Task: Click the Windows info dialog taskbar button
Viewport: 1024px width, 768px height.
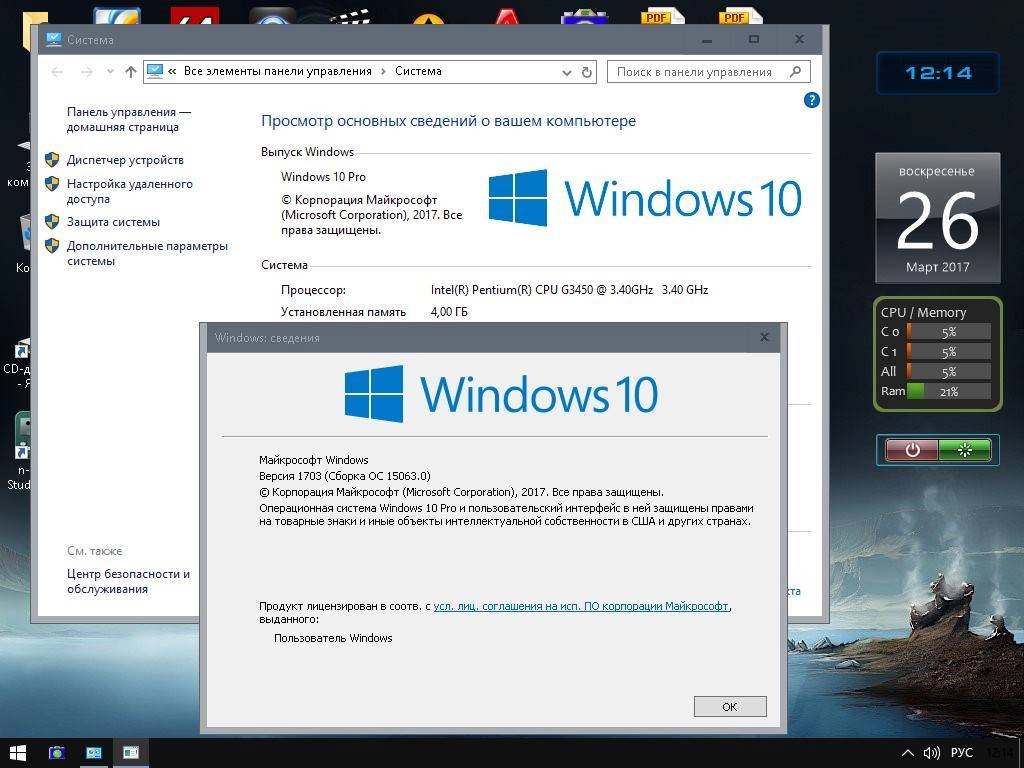Action: [131, 753]
